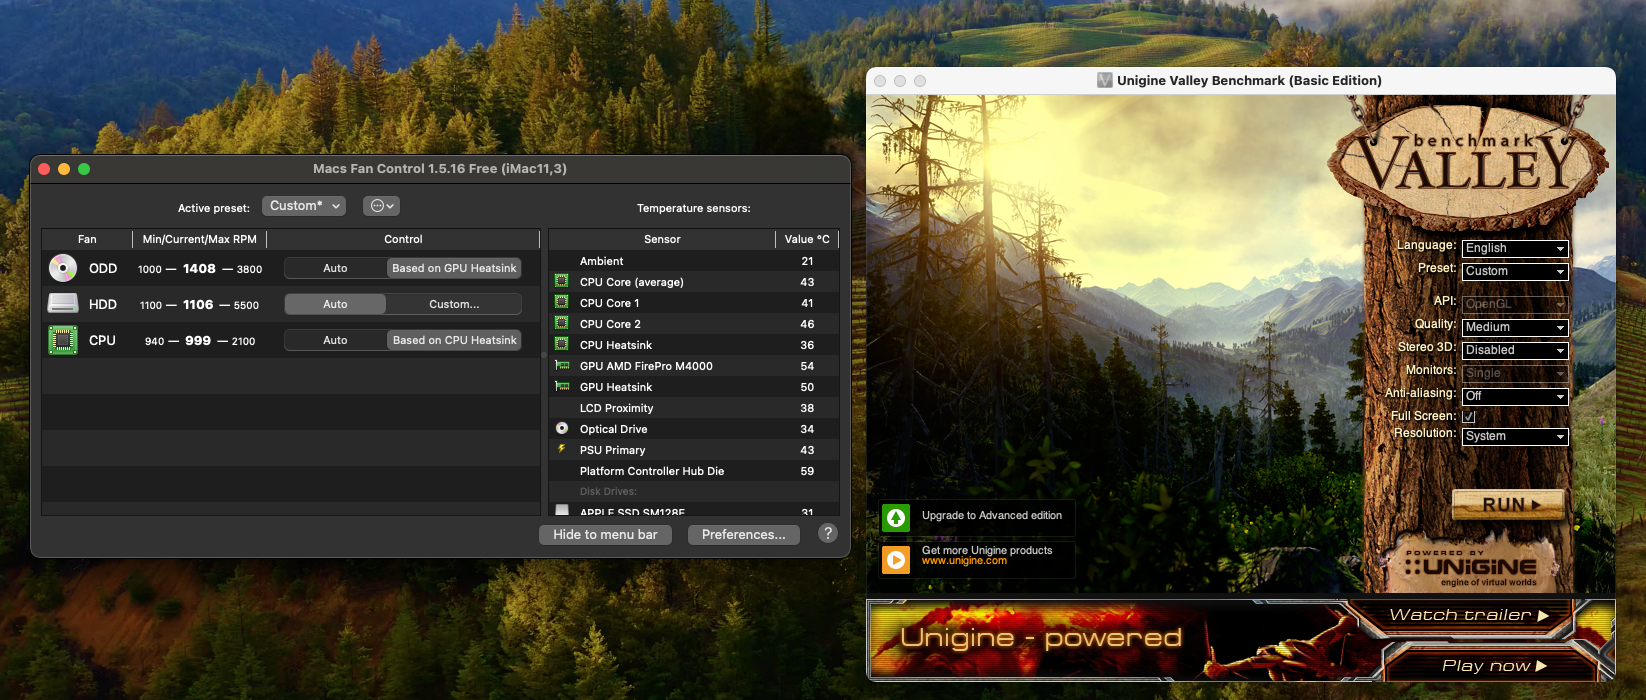Open the Active preset Custom* dropdown
The height and width of the screenshot is (700, 1646).
[x=304, y=206]
